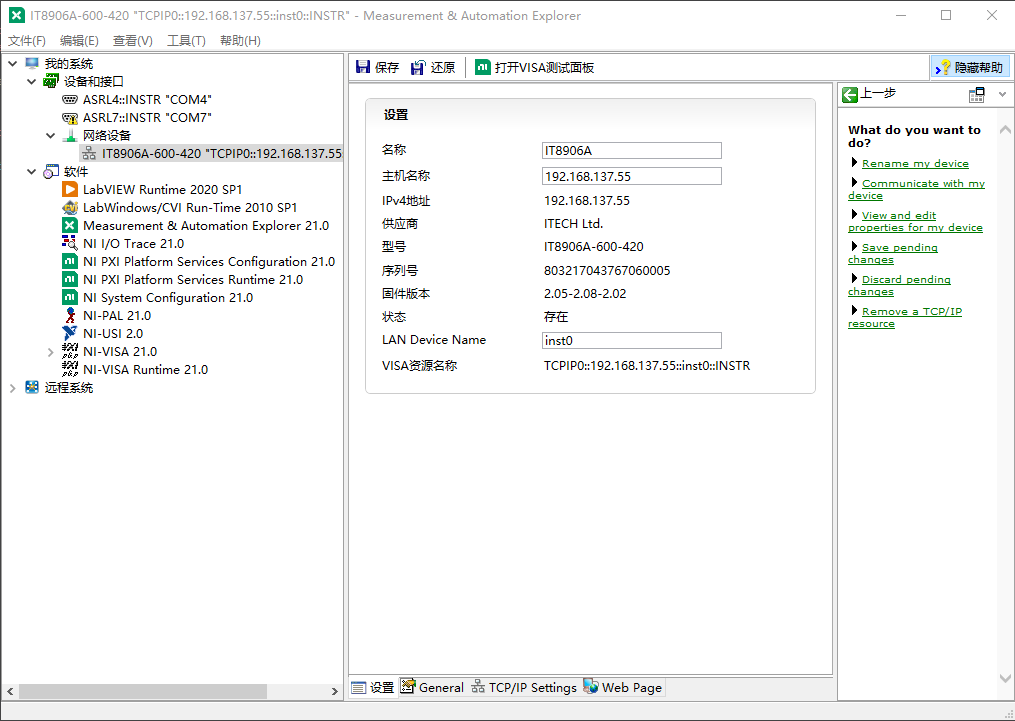The image size is (1015, 721).
Task: Click the Hide Help question mark icon
Action: tap(942, 67)
